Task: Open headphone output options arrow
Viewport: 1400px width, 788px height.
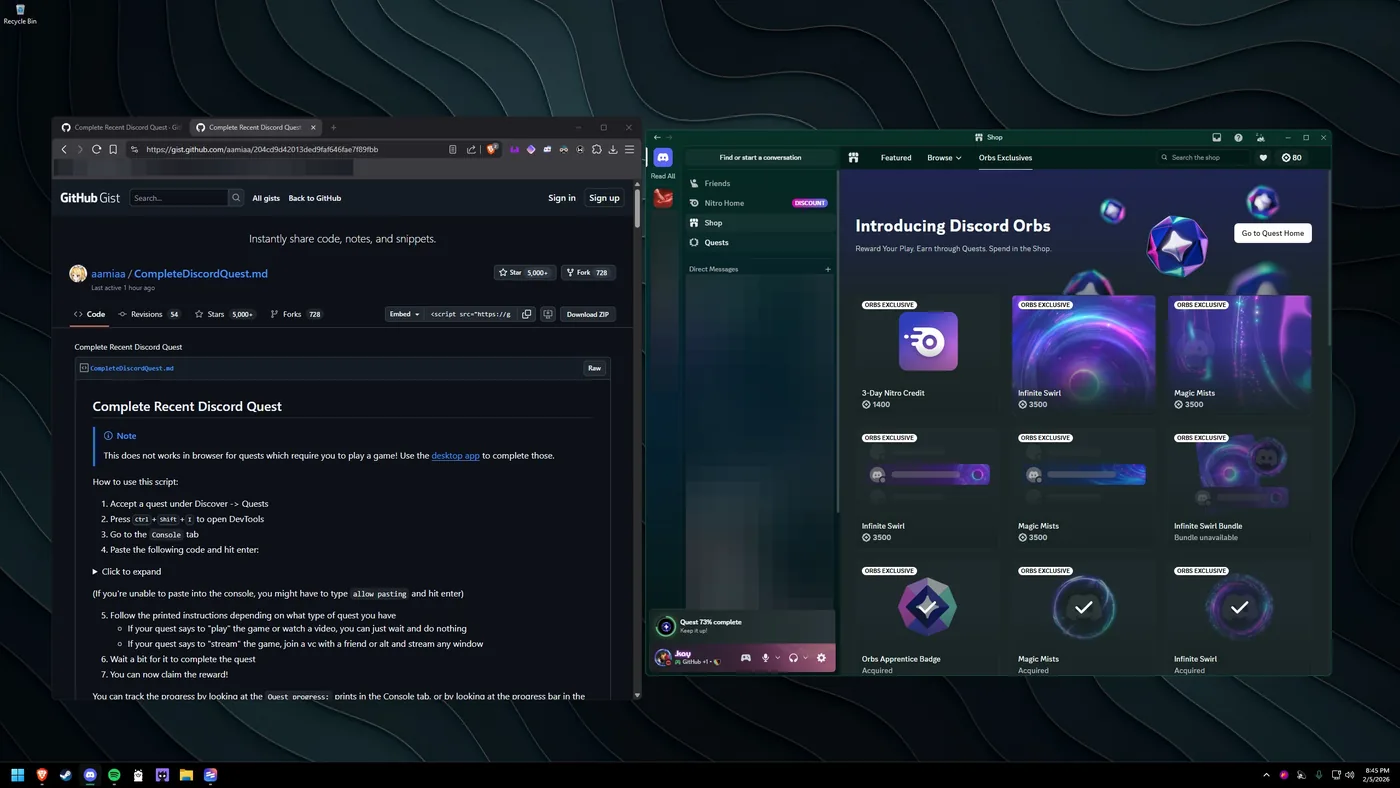Action: (805, 658)
